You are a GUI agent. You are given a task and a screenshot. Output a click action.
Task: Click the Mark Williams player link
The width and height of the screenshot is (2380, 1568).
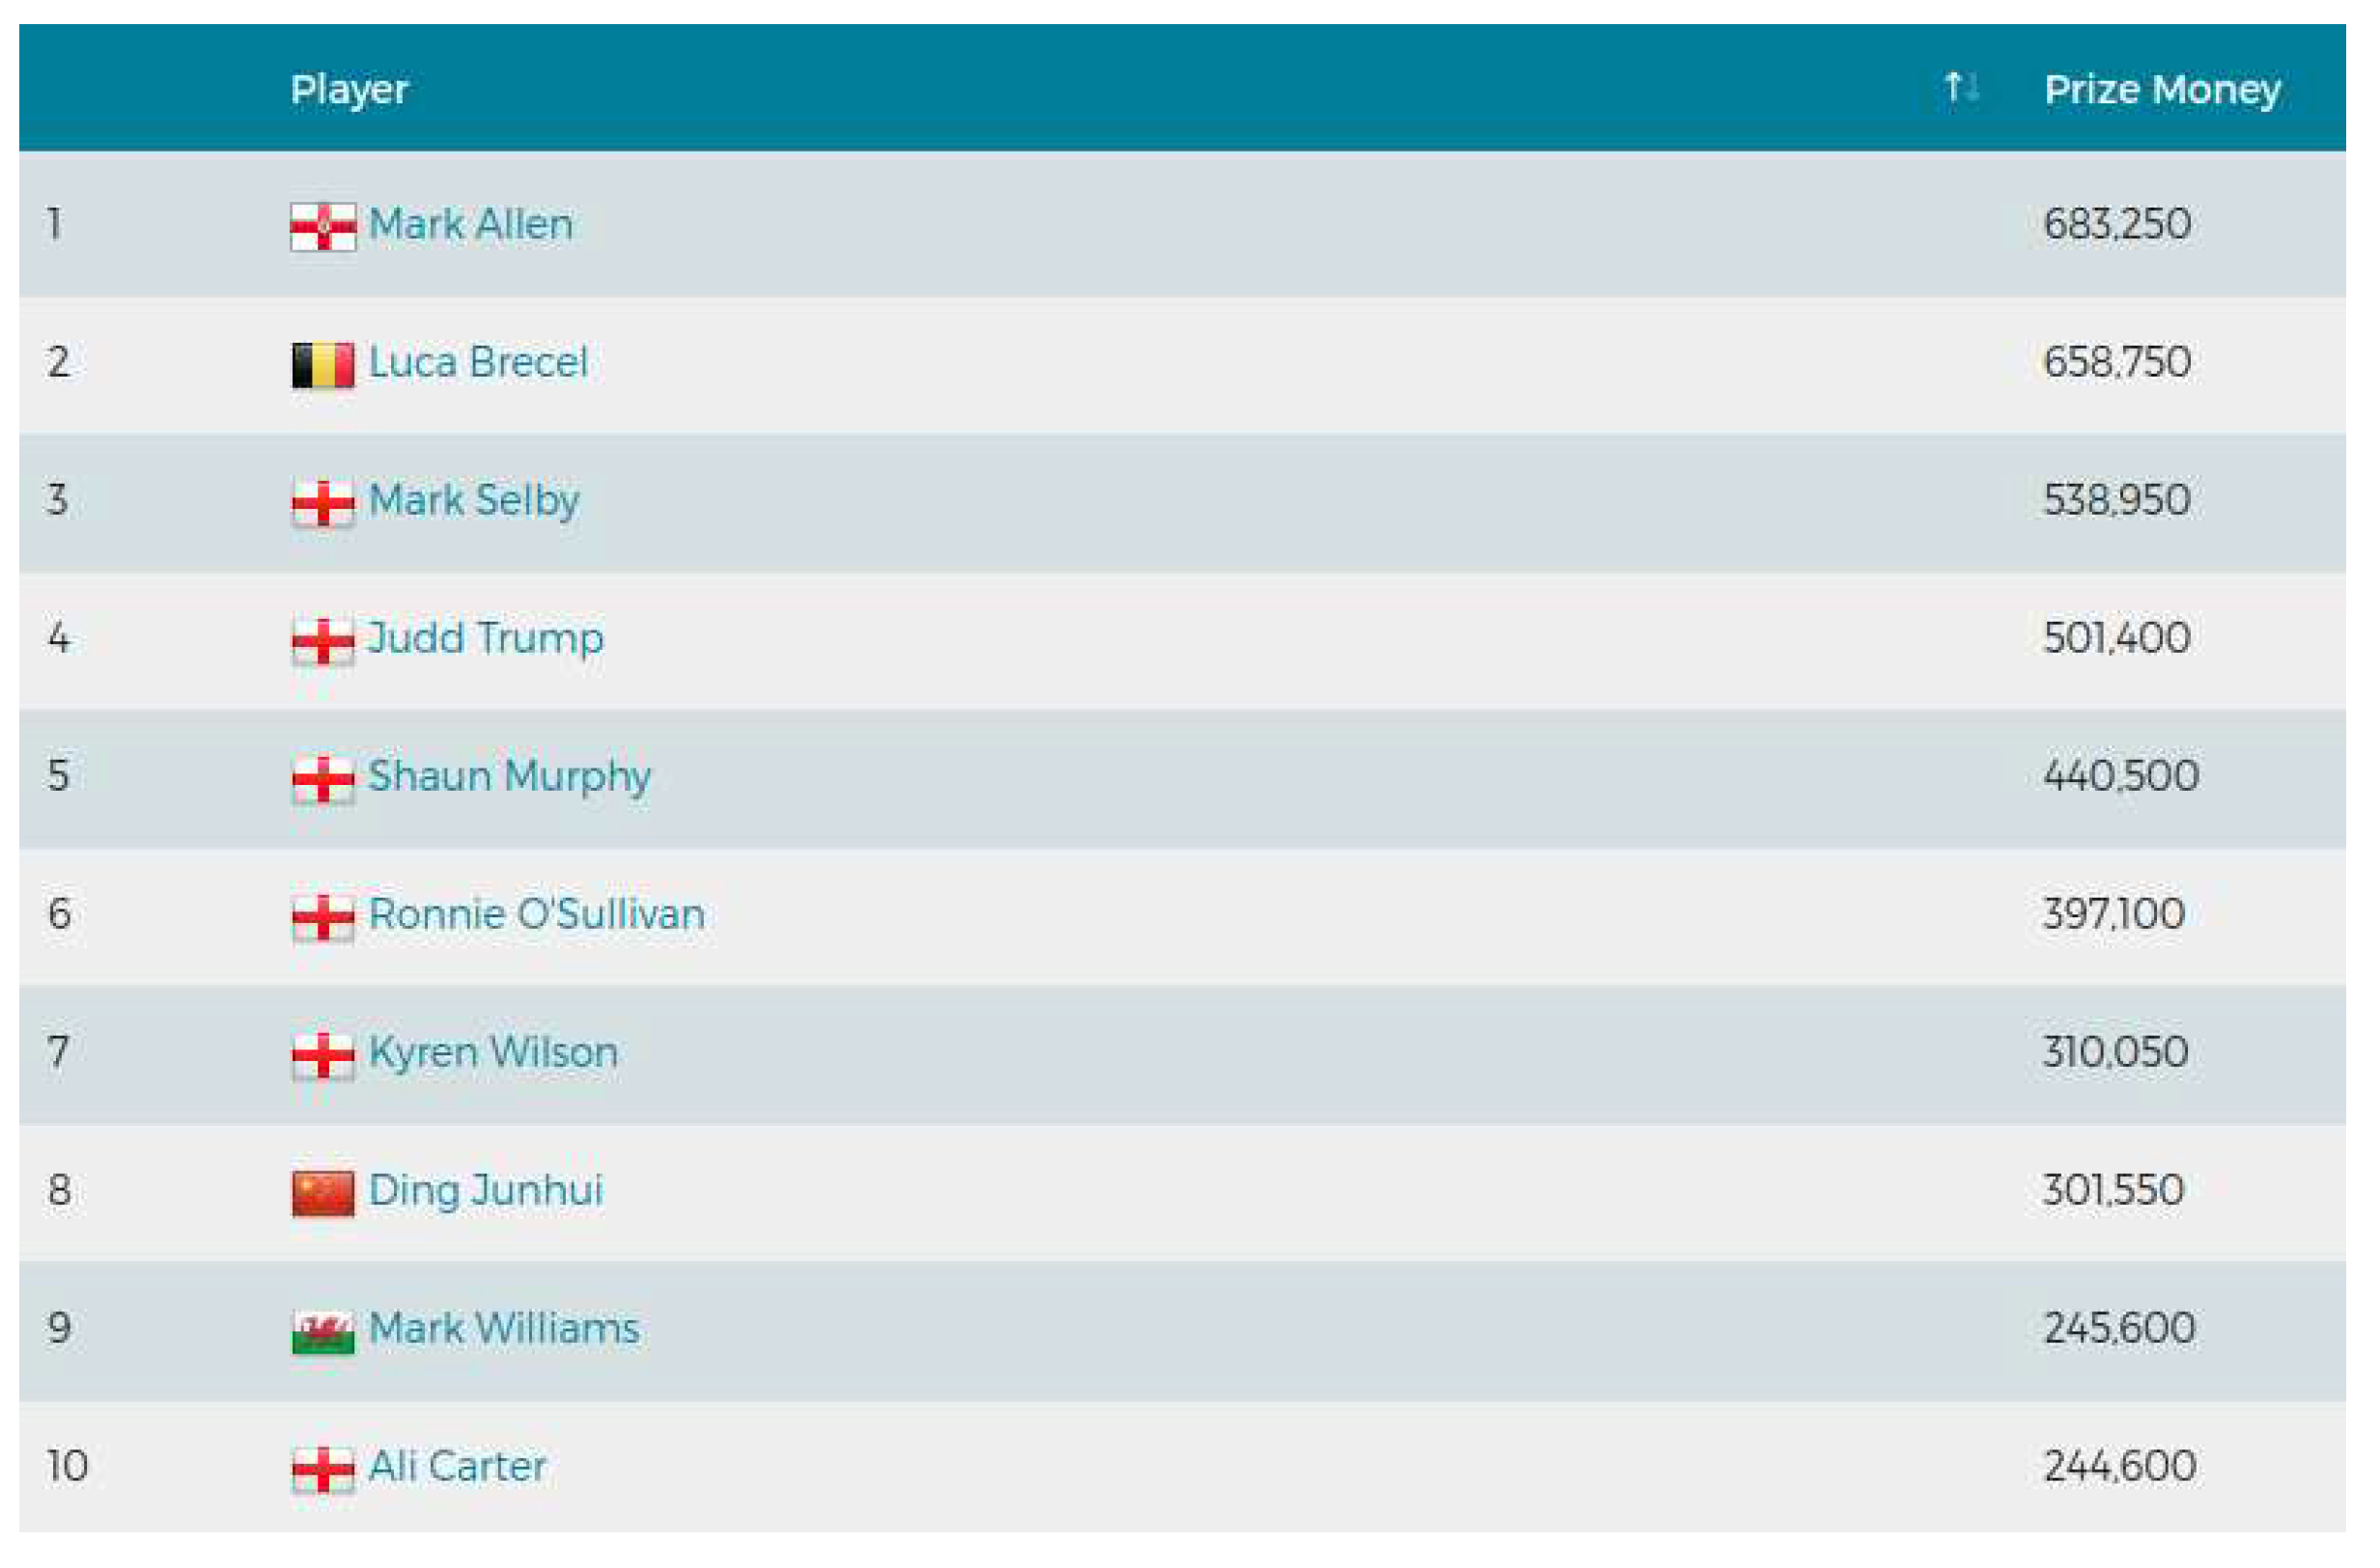[x=504, y=1328]
